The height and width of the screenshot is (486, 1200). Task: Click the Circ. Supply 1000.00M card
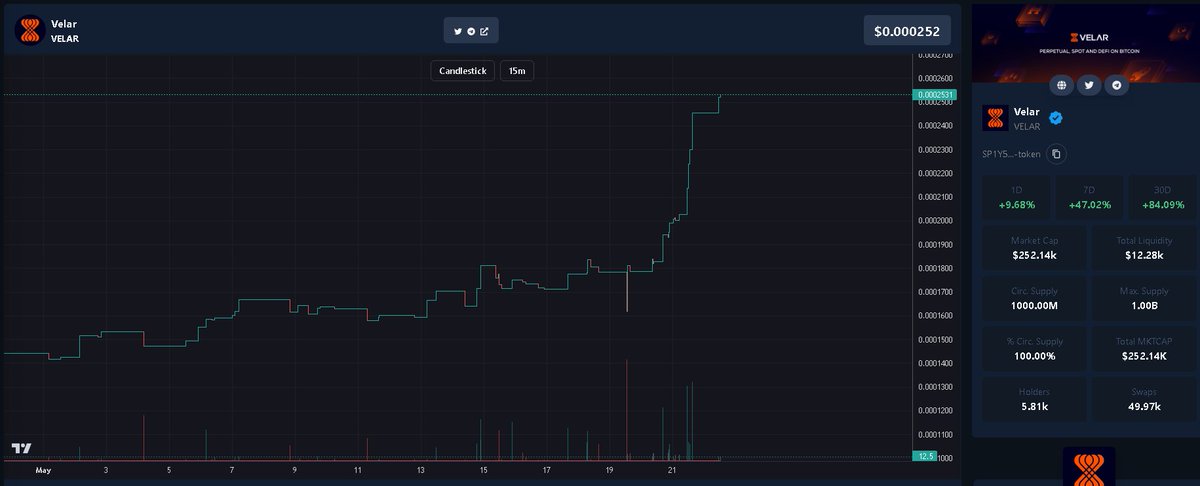pos(1034,298)
